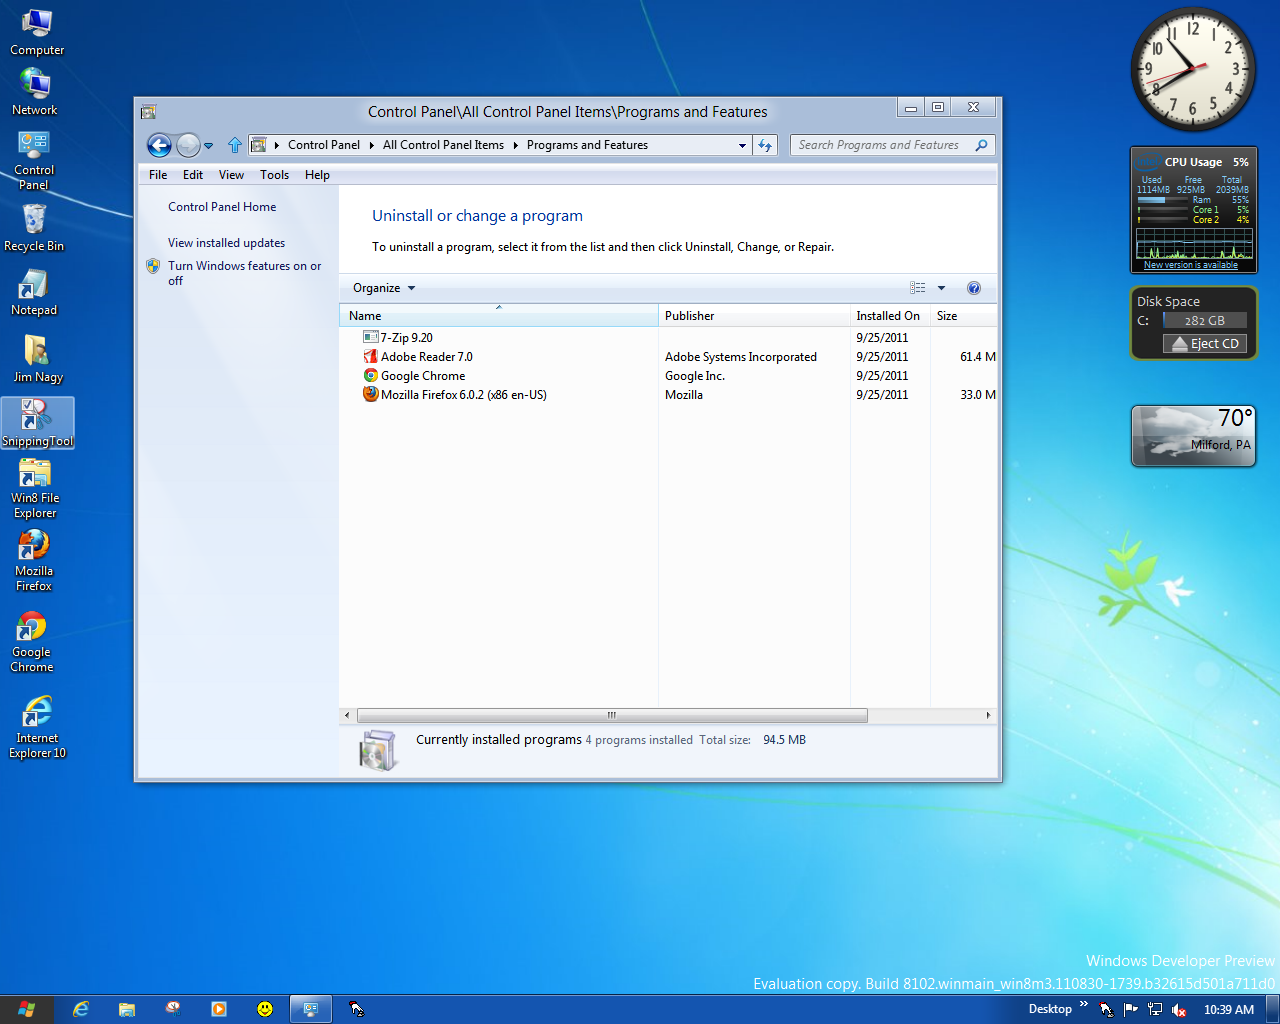Open the Tools menu

274,175
